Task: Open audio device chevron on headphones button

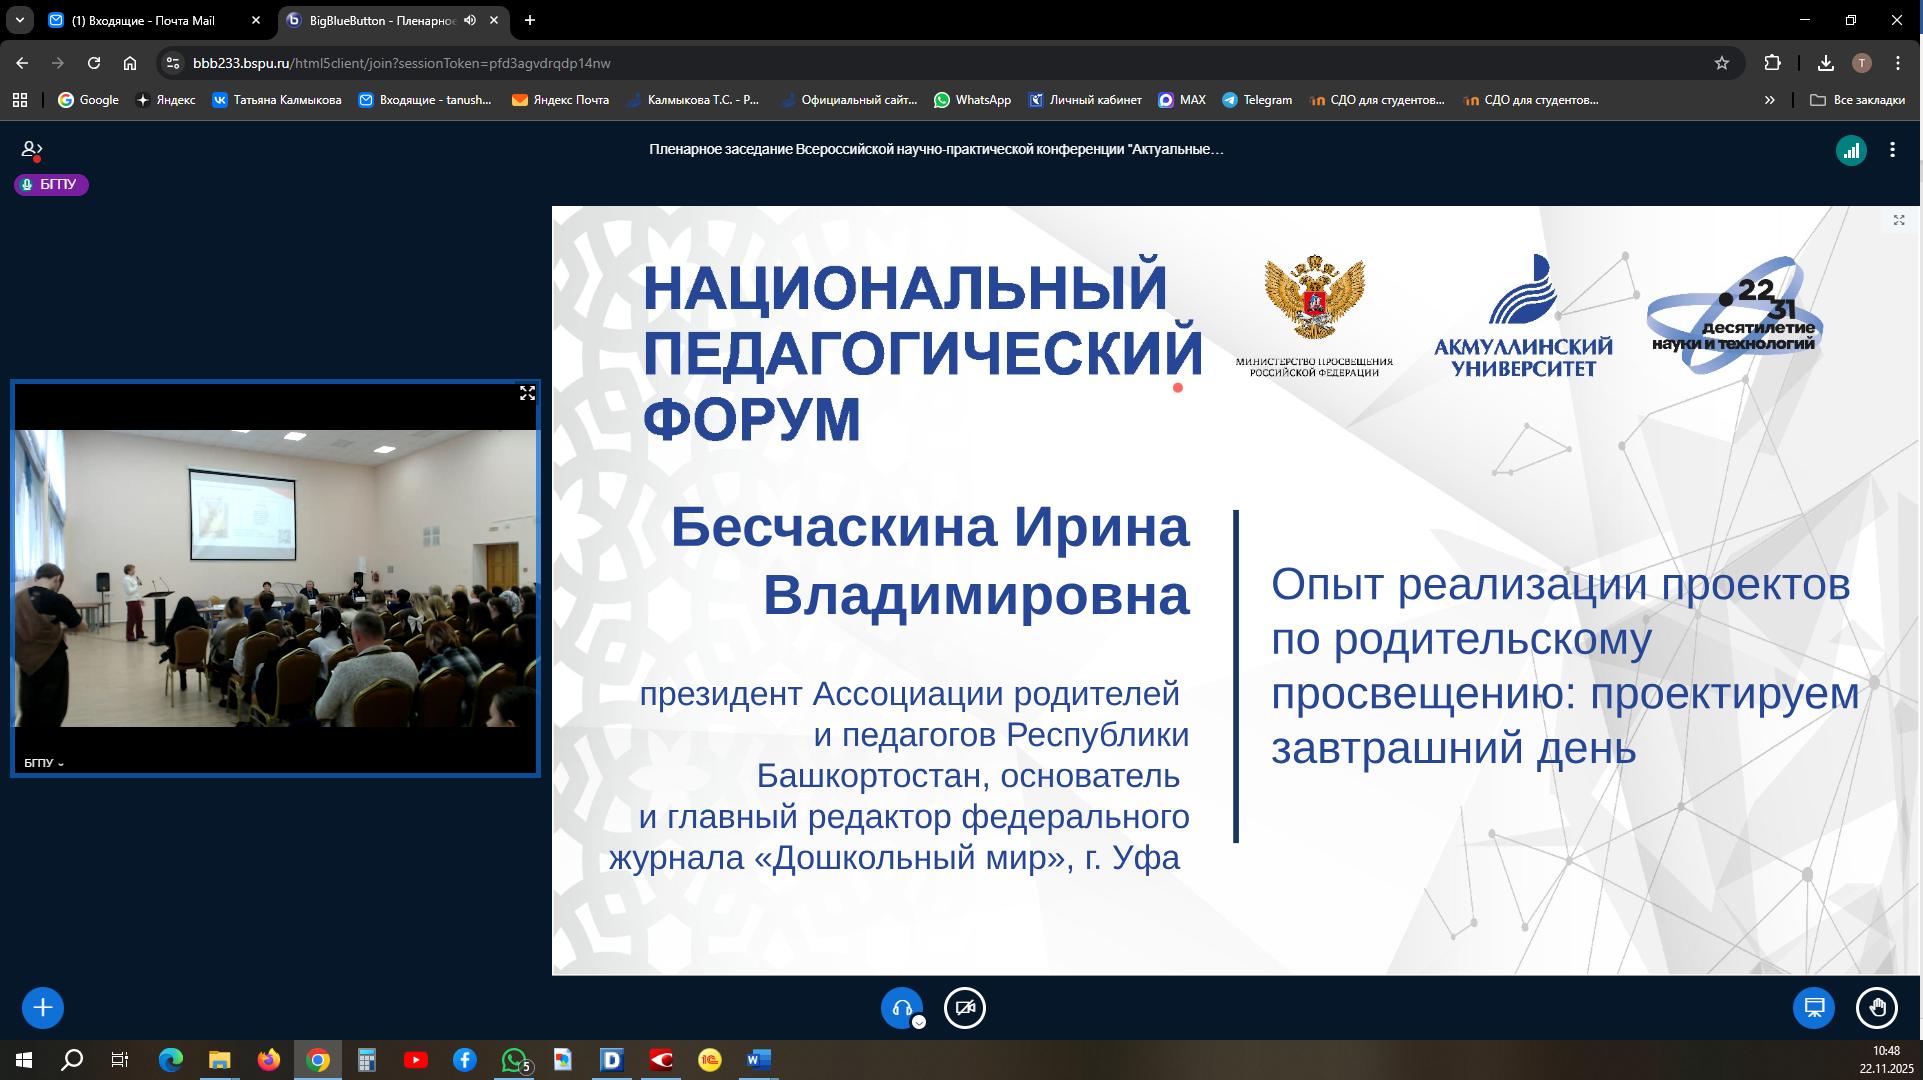Action: [919, 1022]
